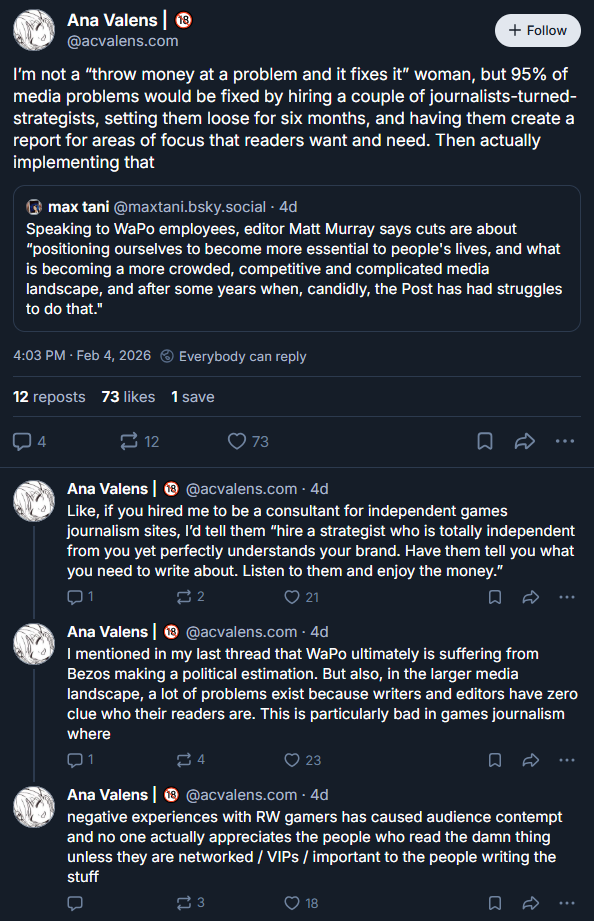The width and height of the screenshot is (594, 921).
Task: Share the main post via arrow icon
Action: [525, 441]
